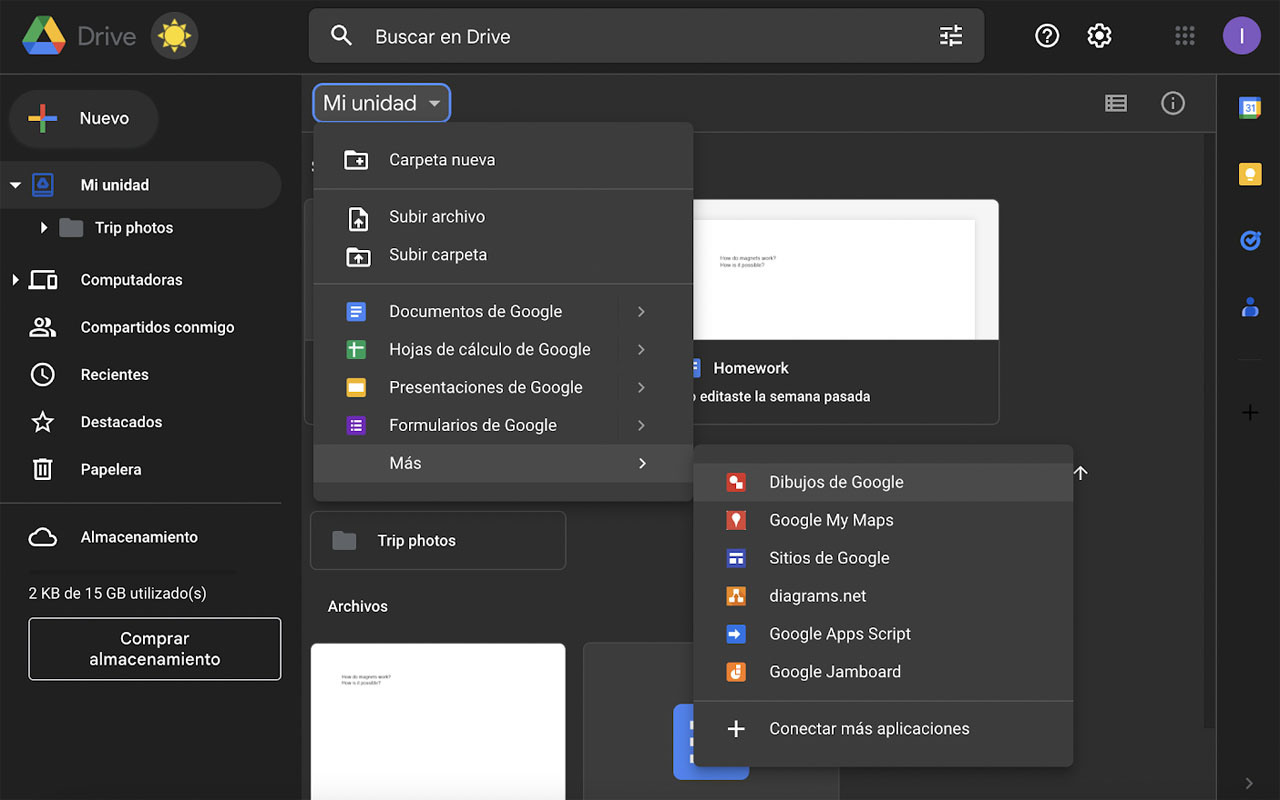Open Almacenamiento in sidebar
The height and width of the screenshot is (800, 1280).
140,537
